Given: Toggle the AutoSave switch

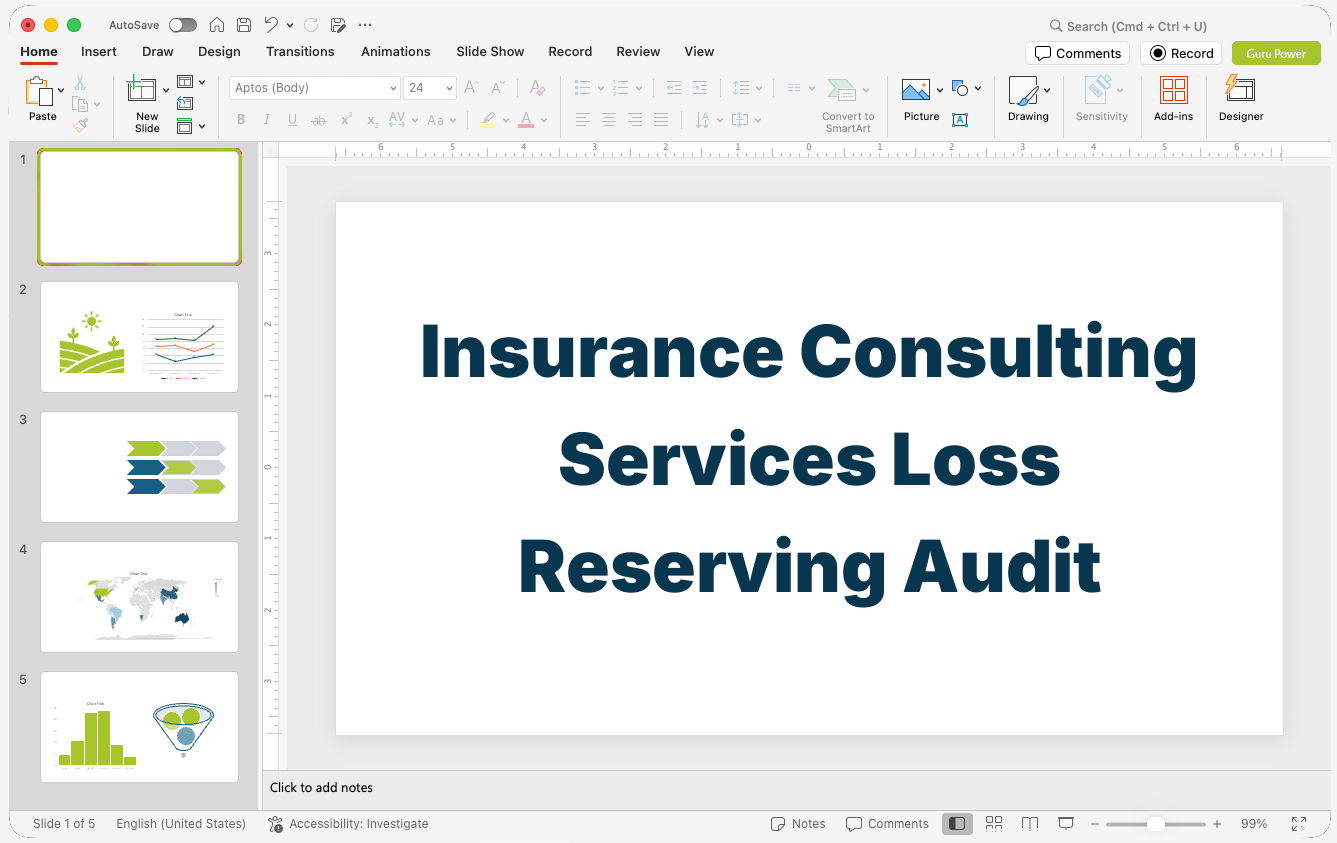Looking at the screenshot, I should [x=183, y=25].
